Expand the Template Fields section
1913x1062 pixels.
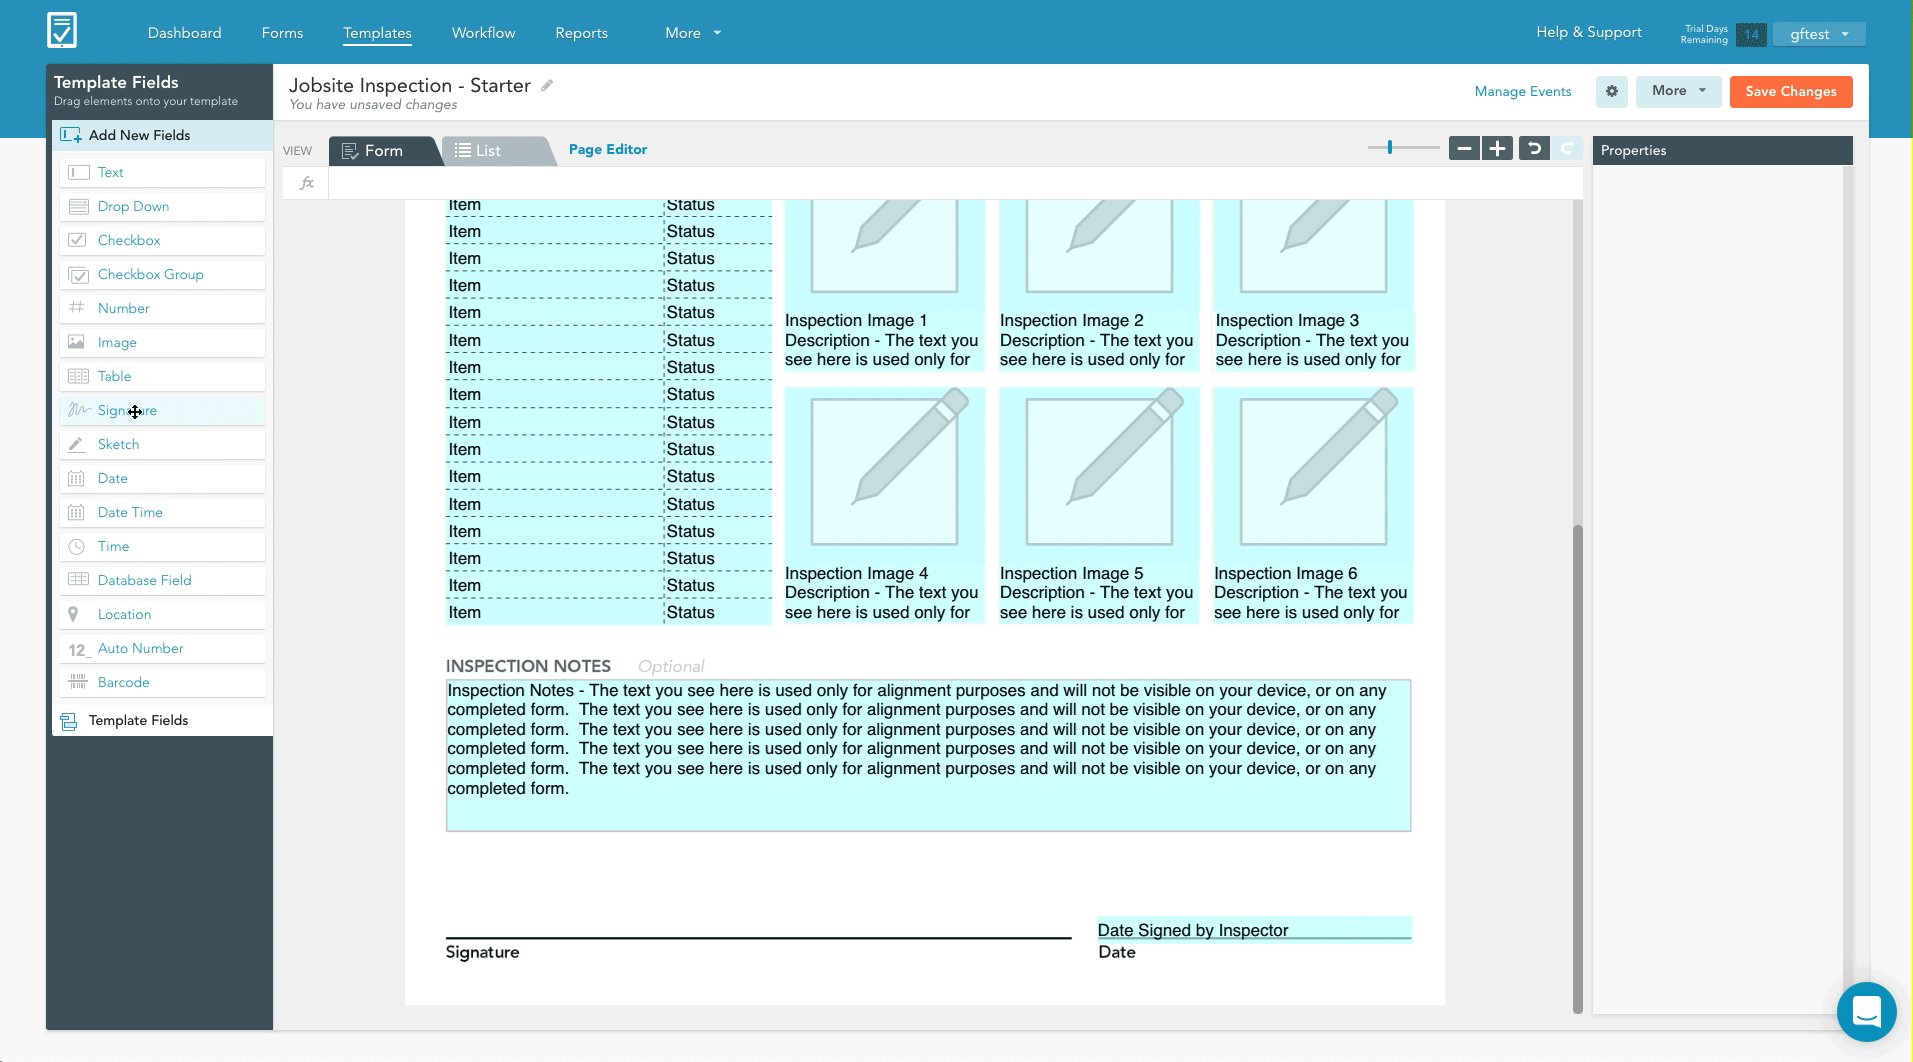160,720
